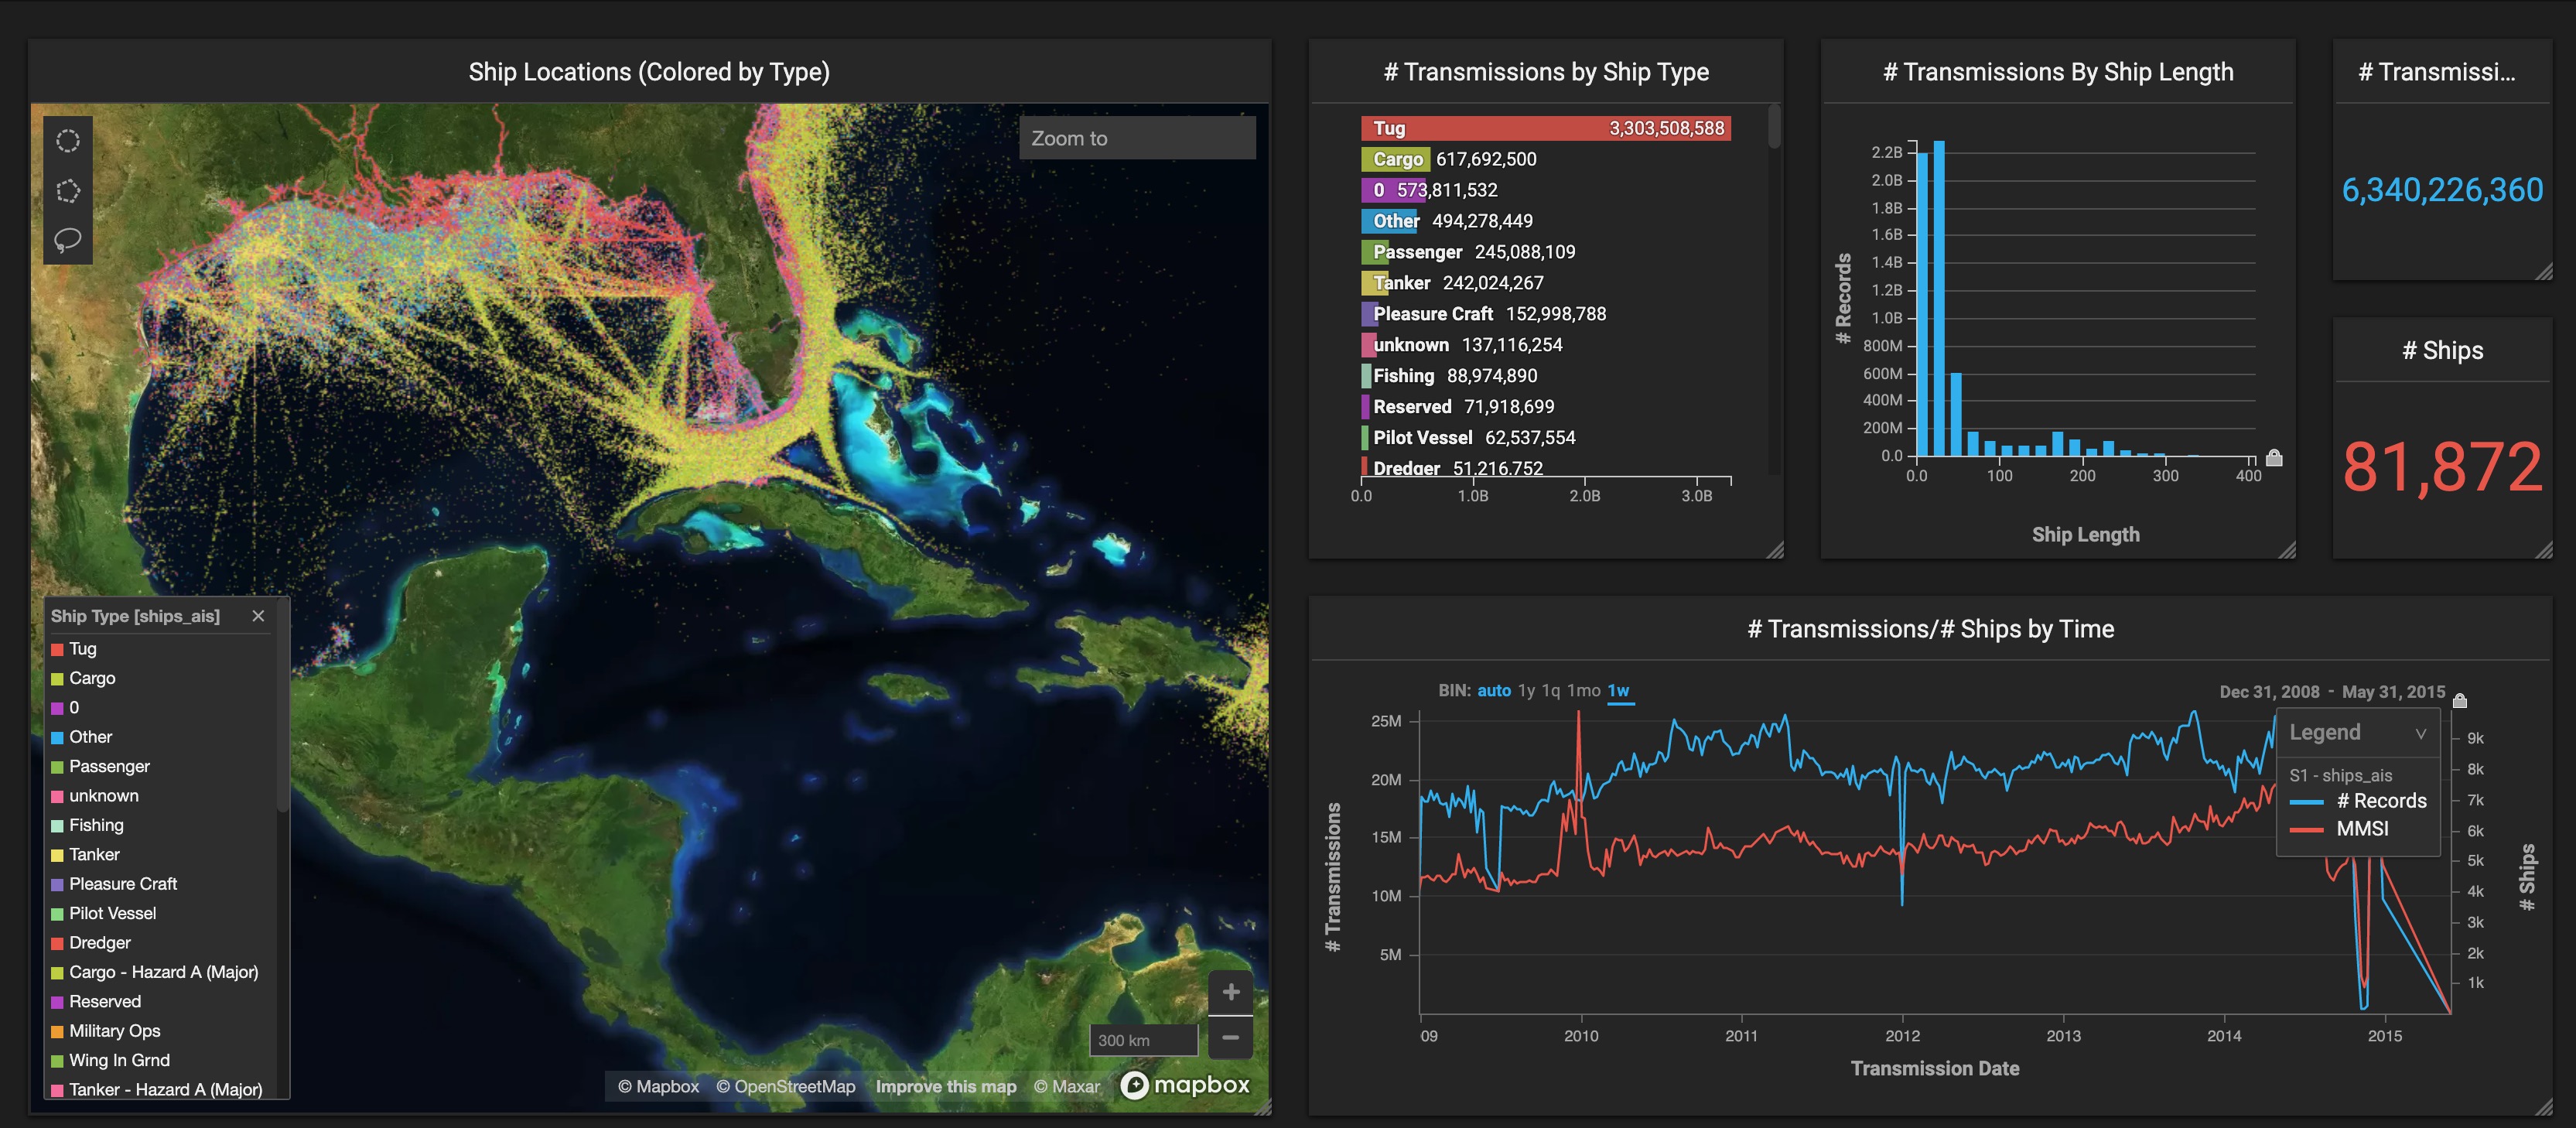
Task: Open the Zoom to search box
Action: pos(1136,138)
